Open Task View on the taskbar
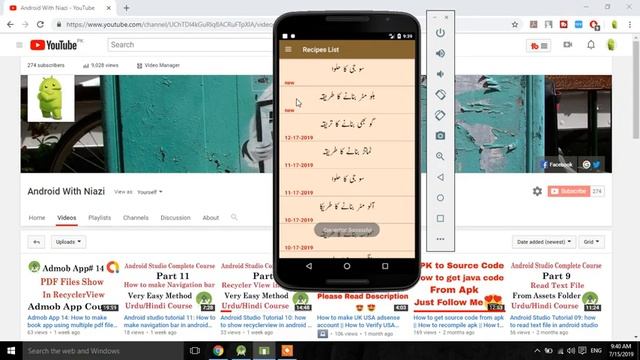This screenshot has height=360, width=640. (195, 351)
